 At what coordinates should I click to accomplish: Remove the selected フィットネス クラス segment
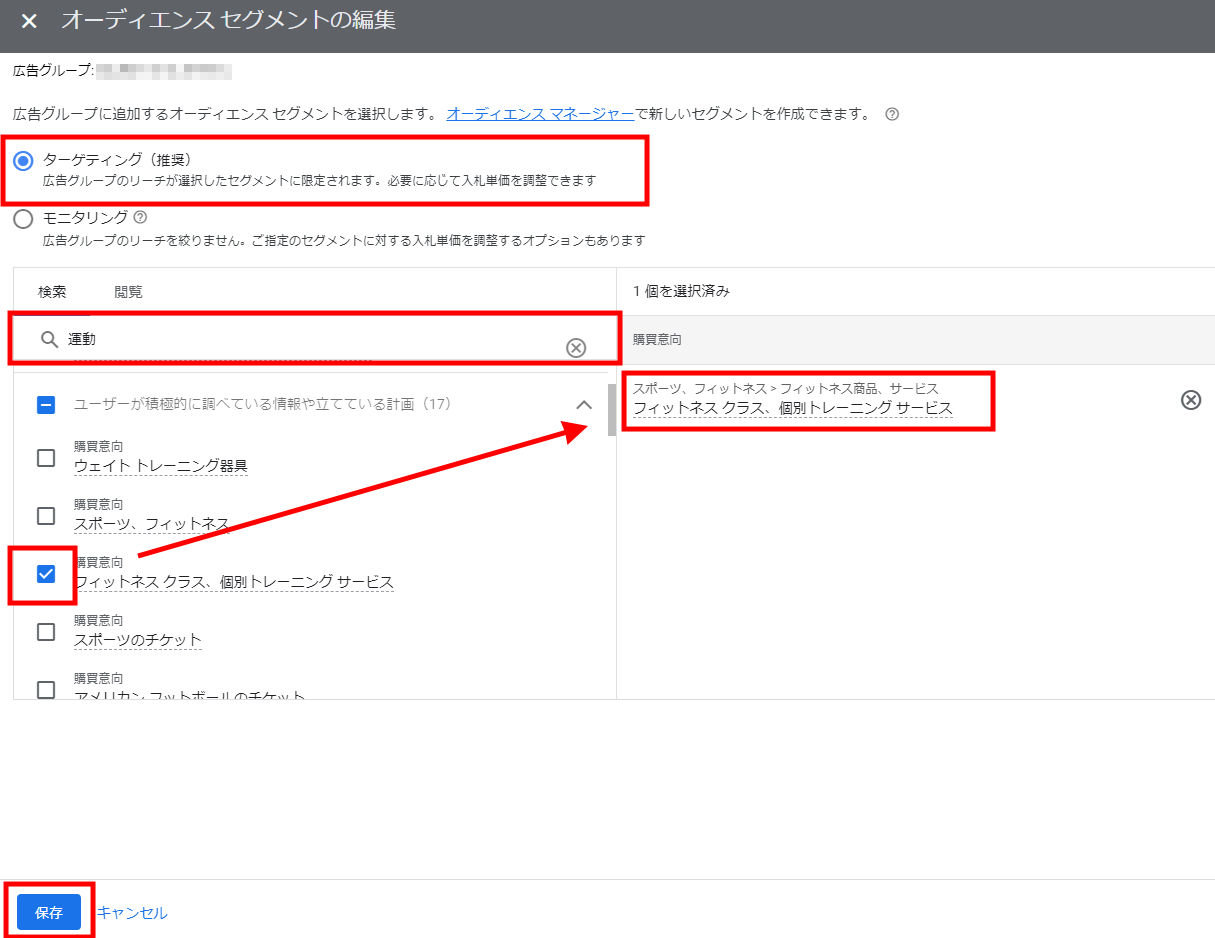[1190, 400]
